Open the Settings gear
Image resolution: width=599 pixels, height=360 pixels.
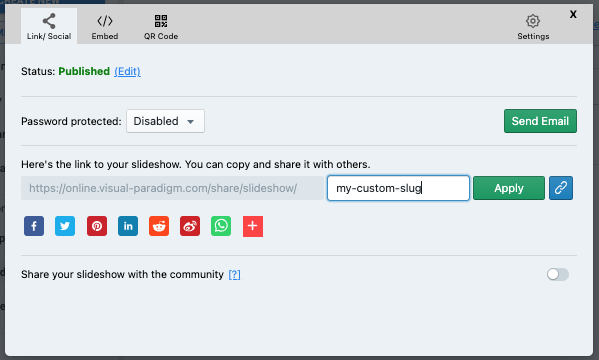tap(533, 27)
